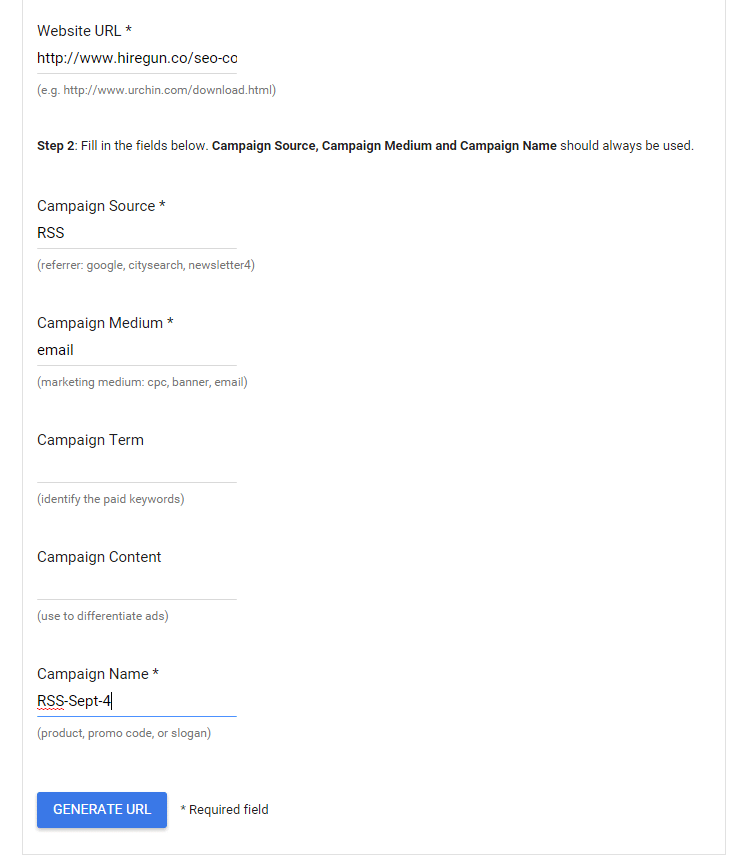Click the 'identify the paid keywords' hint
Viewport: 738px width, 864px height.
(x=111, y=499)
